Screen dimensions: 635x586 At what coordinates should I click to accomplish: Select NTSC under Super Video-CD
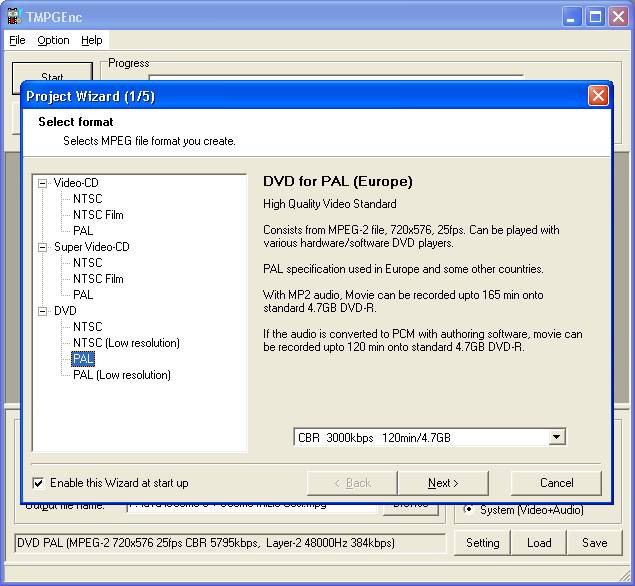tap(87, 263)
